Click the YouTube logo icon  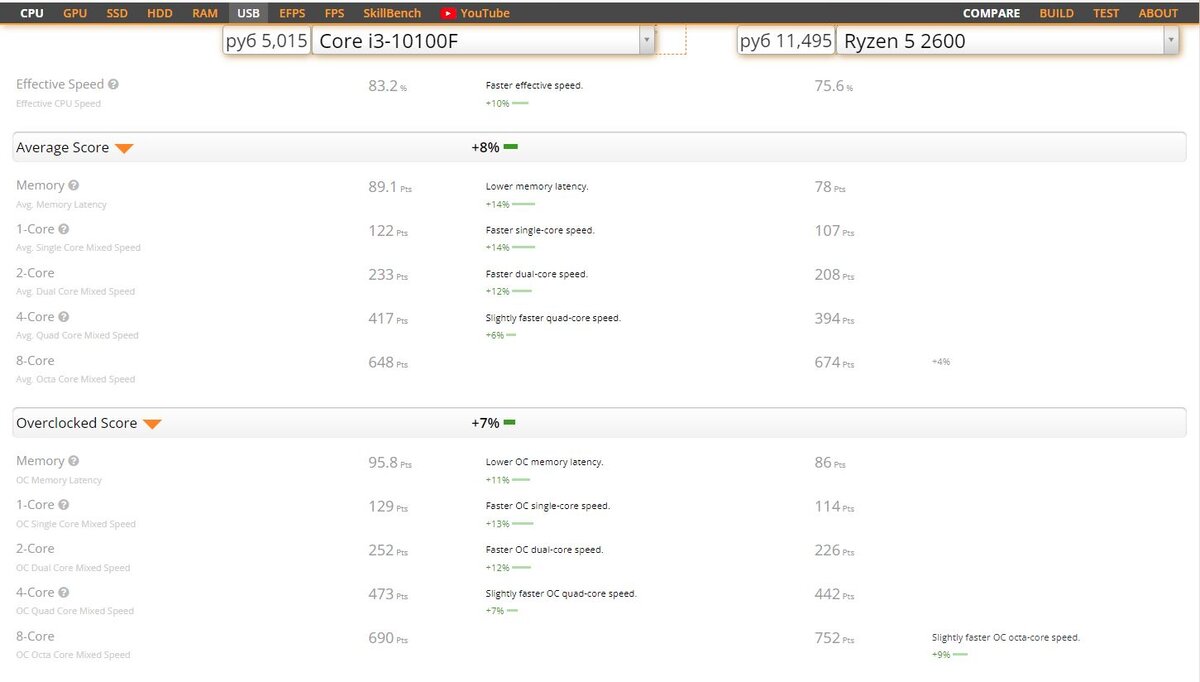point(448,13)
